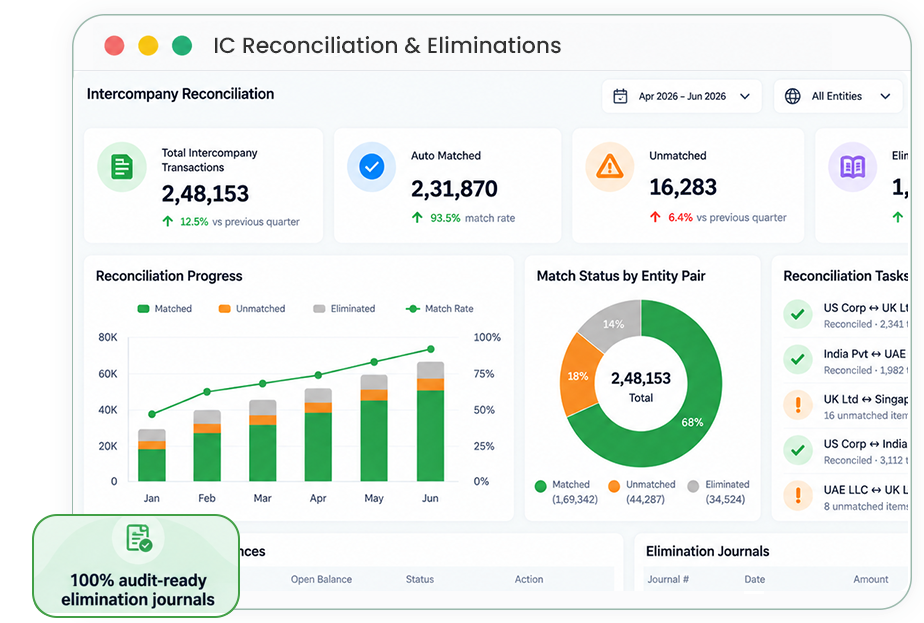Click the Jan bar in Reconciliation Progress chart

pyautogui.click(x=151, y=455)
